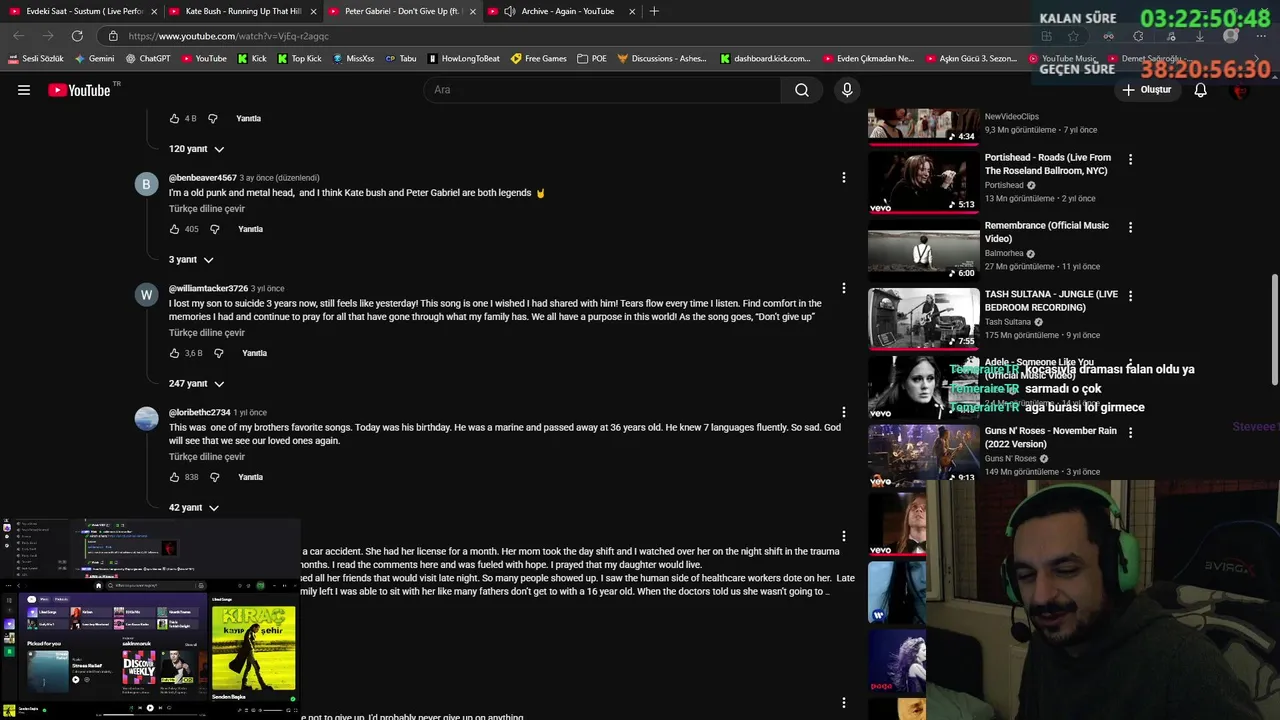
Task: Open the loribethc2734 profile avatar
Action: [x=146, y=419]
